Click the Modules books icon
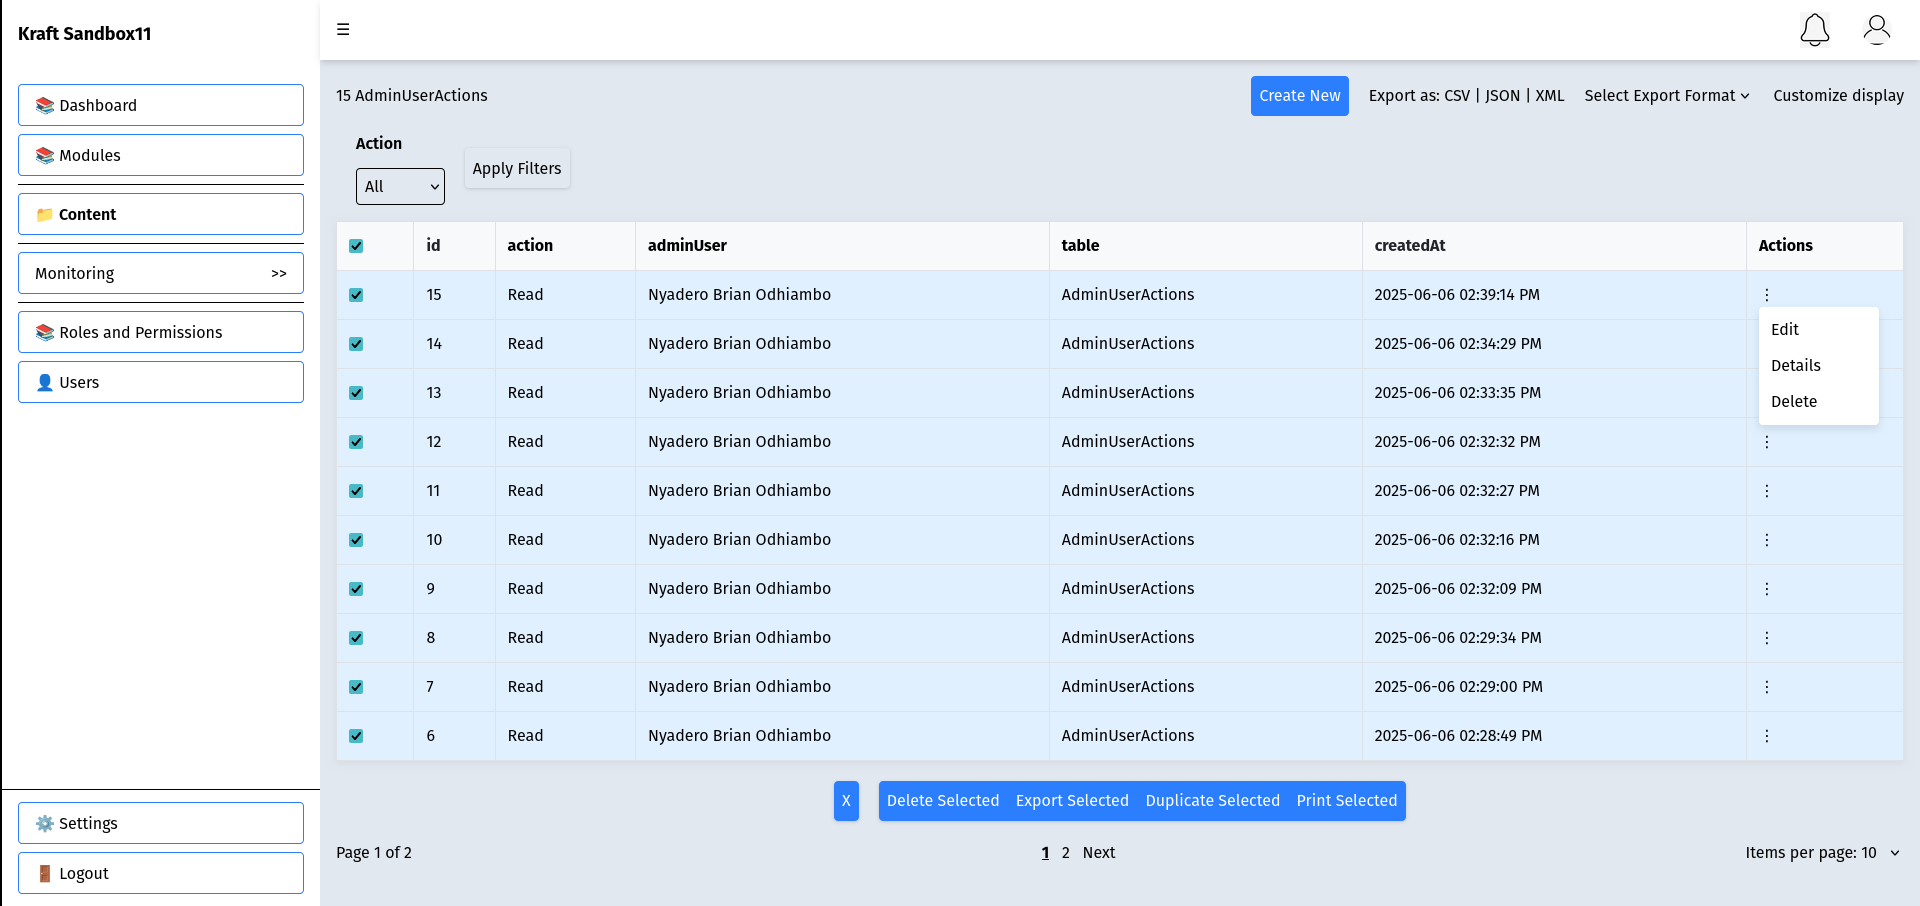The width and height of the screenshot is (1920, 906). click(45, 155)
